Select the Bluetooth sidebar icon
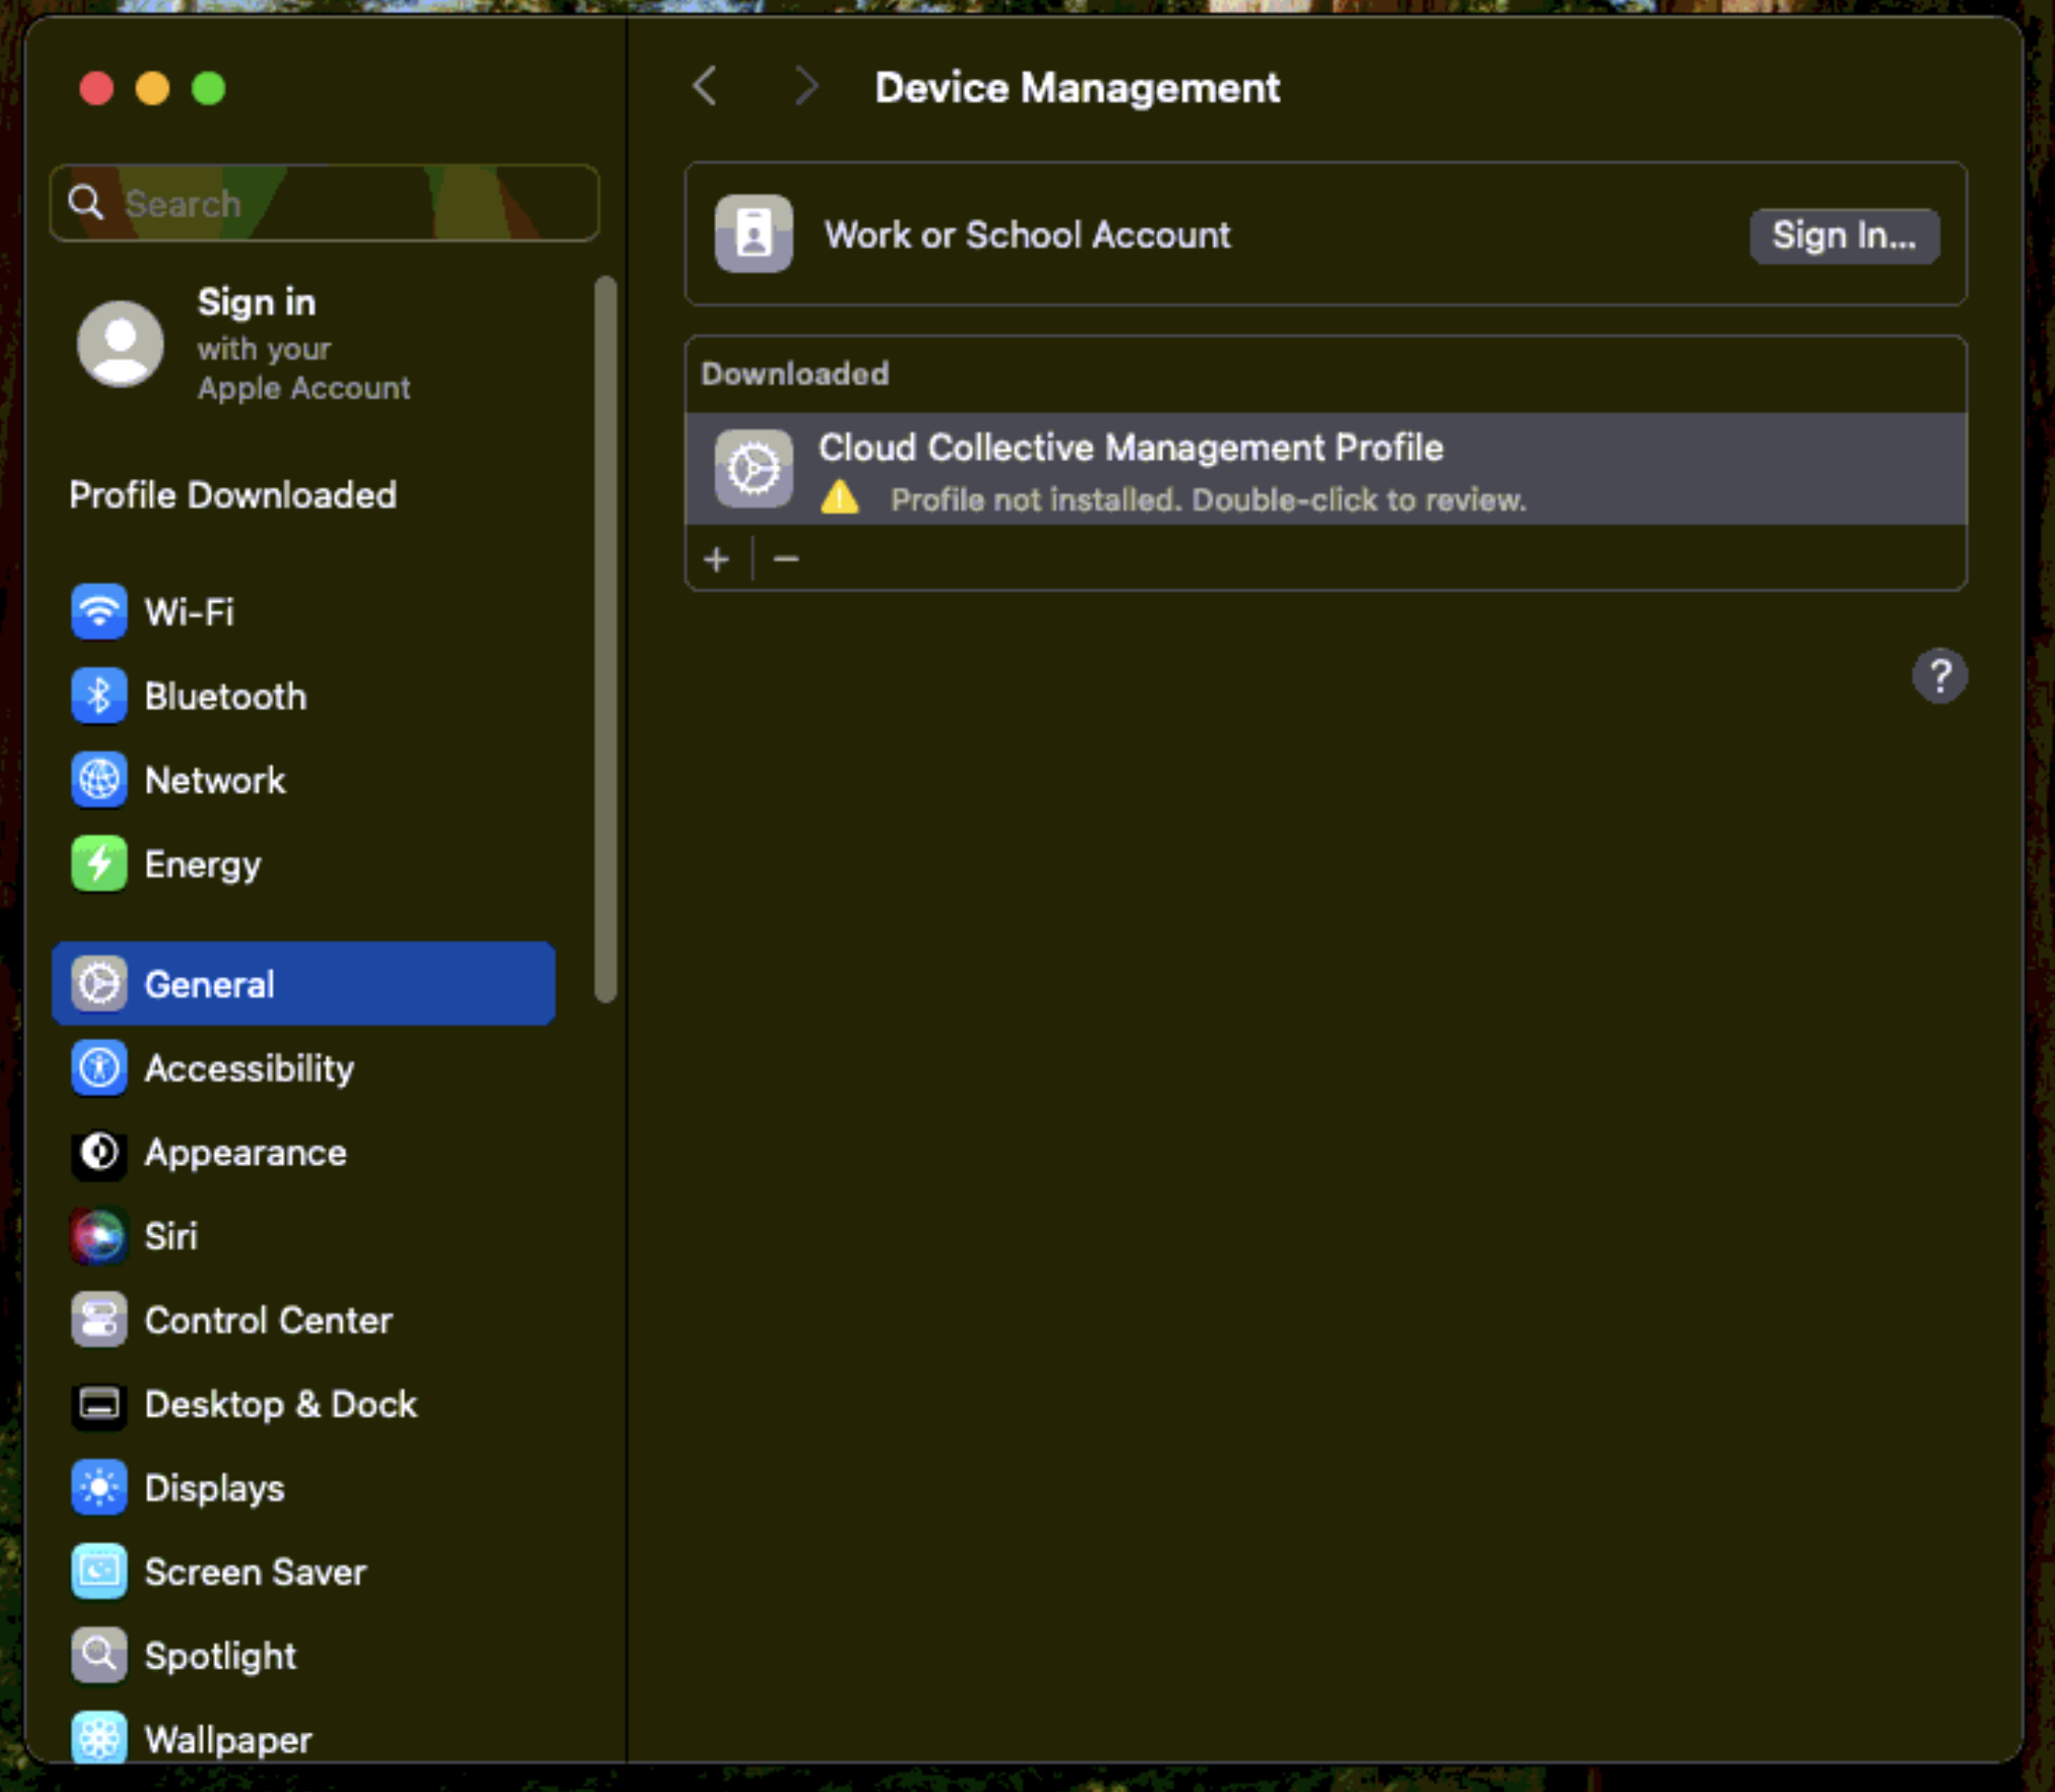Image resolution: width=2055 pixels, height=1792 pixels. point(98,695)
